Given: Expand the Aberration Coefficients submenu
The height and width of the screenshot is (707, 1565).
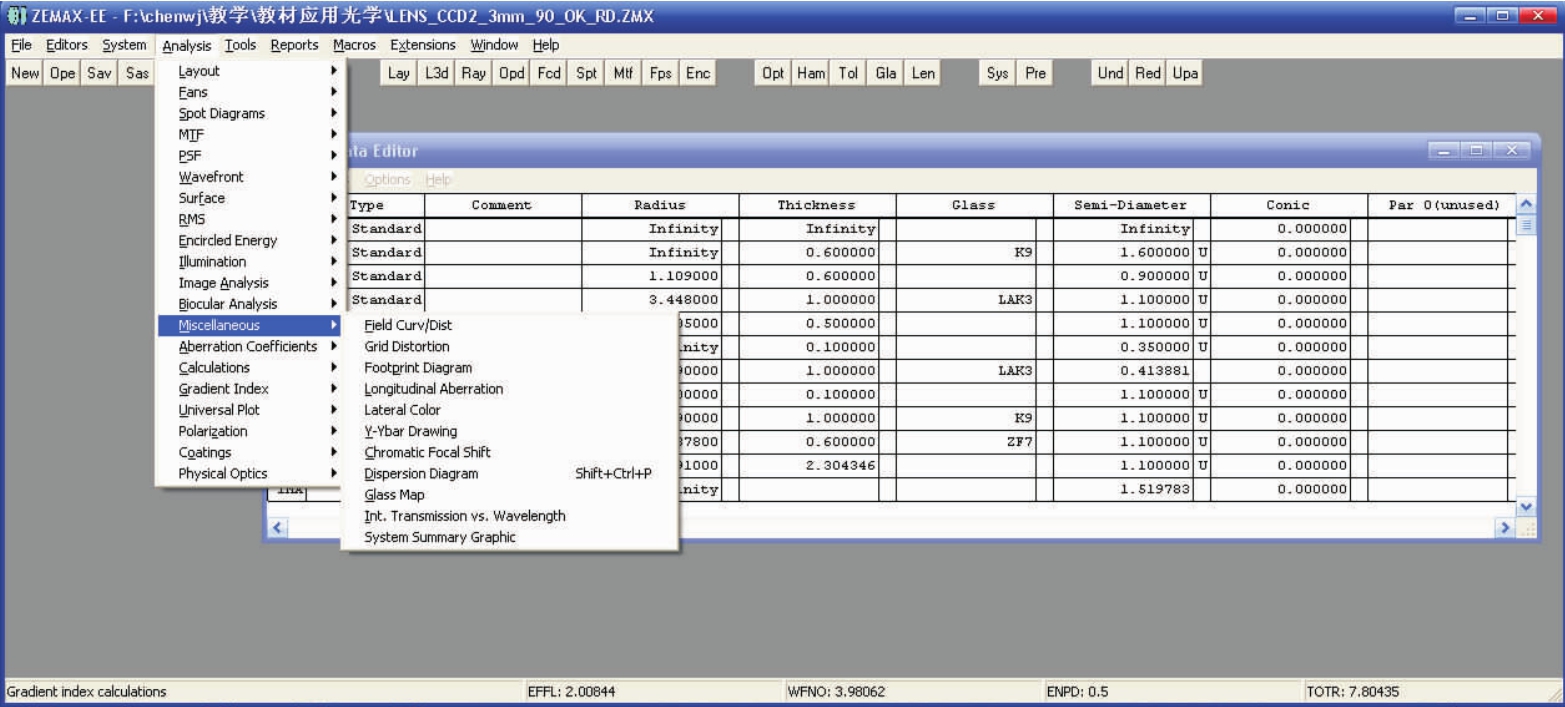Looking at the screenshot, I should (251, 346).
